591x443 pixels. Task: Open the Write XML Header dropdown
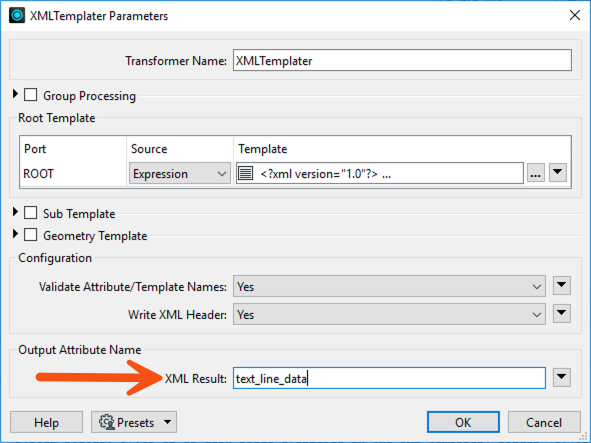389,314
